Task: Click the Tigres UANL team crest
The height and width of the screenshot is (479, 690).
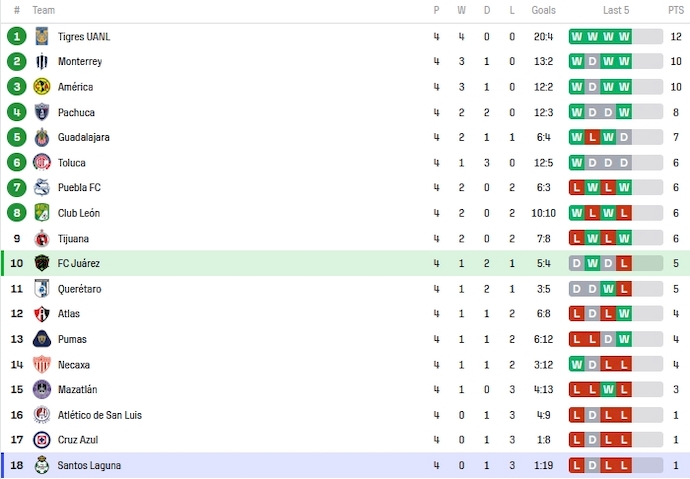Action: 42,37
